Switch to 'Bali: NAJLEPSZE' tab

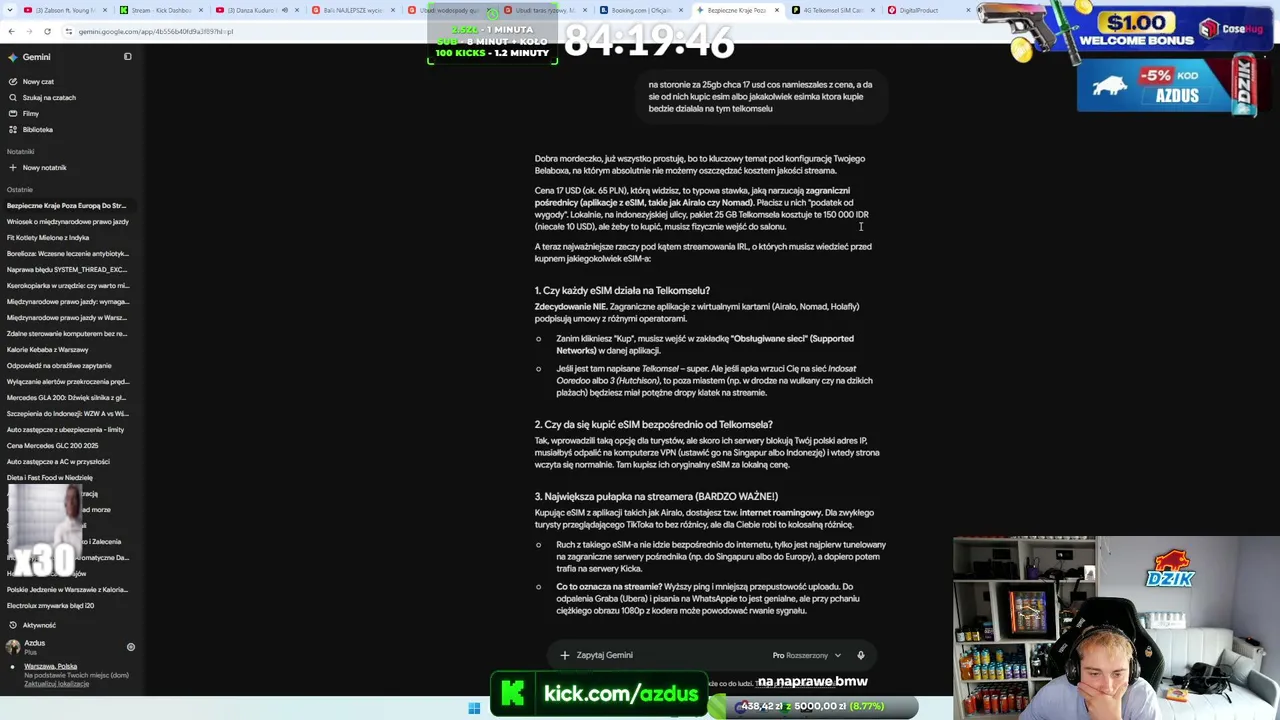[x=350, y=10]
